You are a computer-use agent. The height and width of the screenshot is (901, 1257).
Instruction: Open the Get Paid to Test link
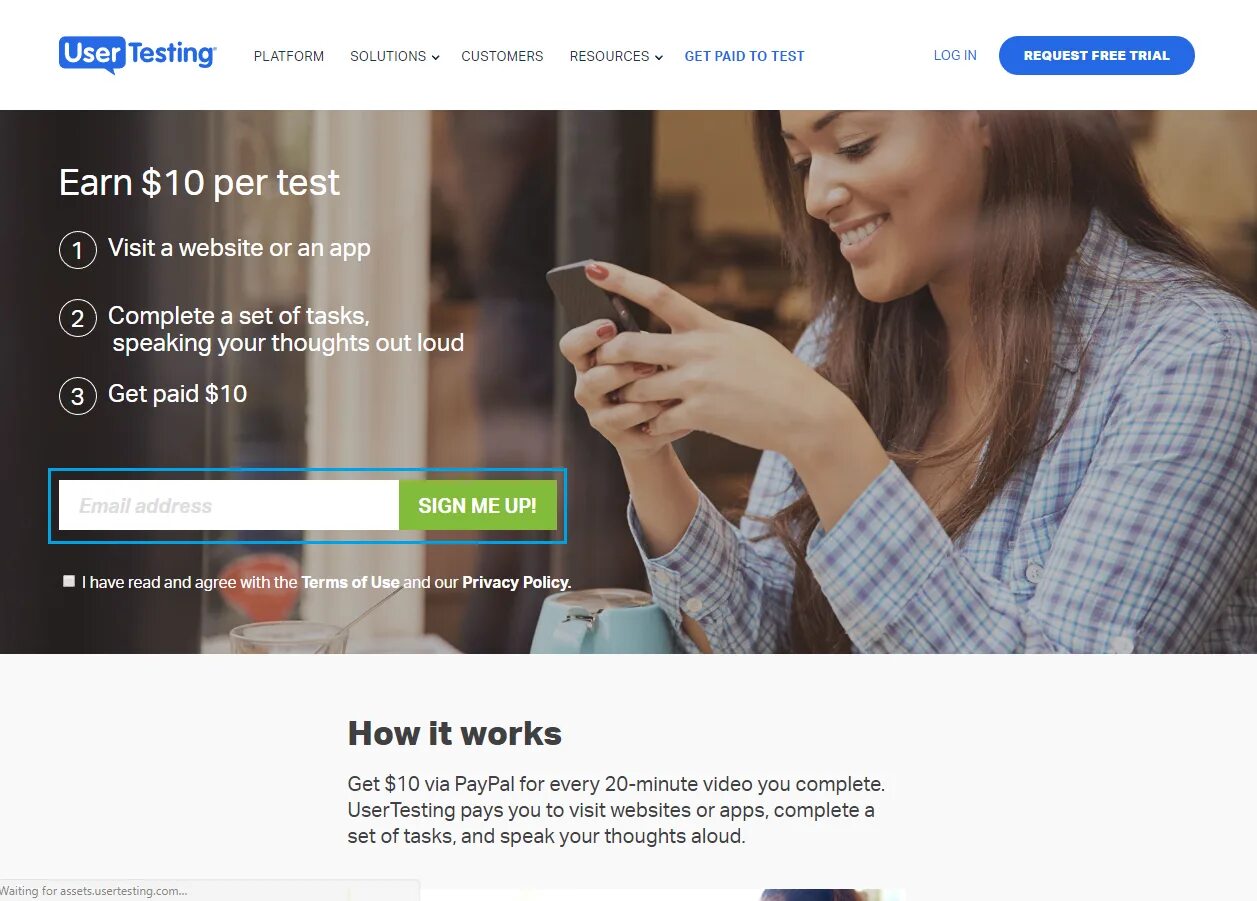(744, 56)
